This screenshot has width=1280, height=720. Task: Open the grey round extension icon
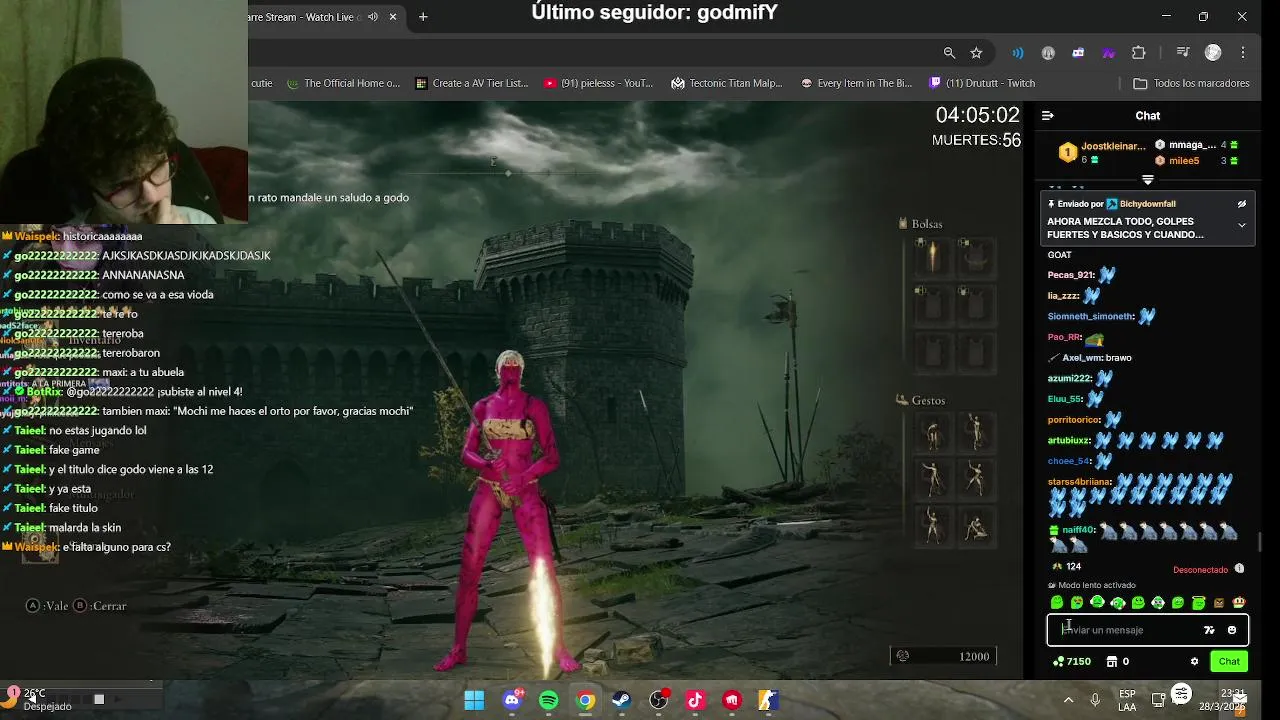point(1048,53)
